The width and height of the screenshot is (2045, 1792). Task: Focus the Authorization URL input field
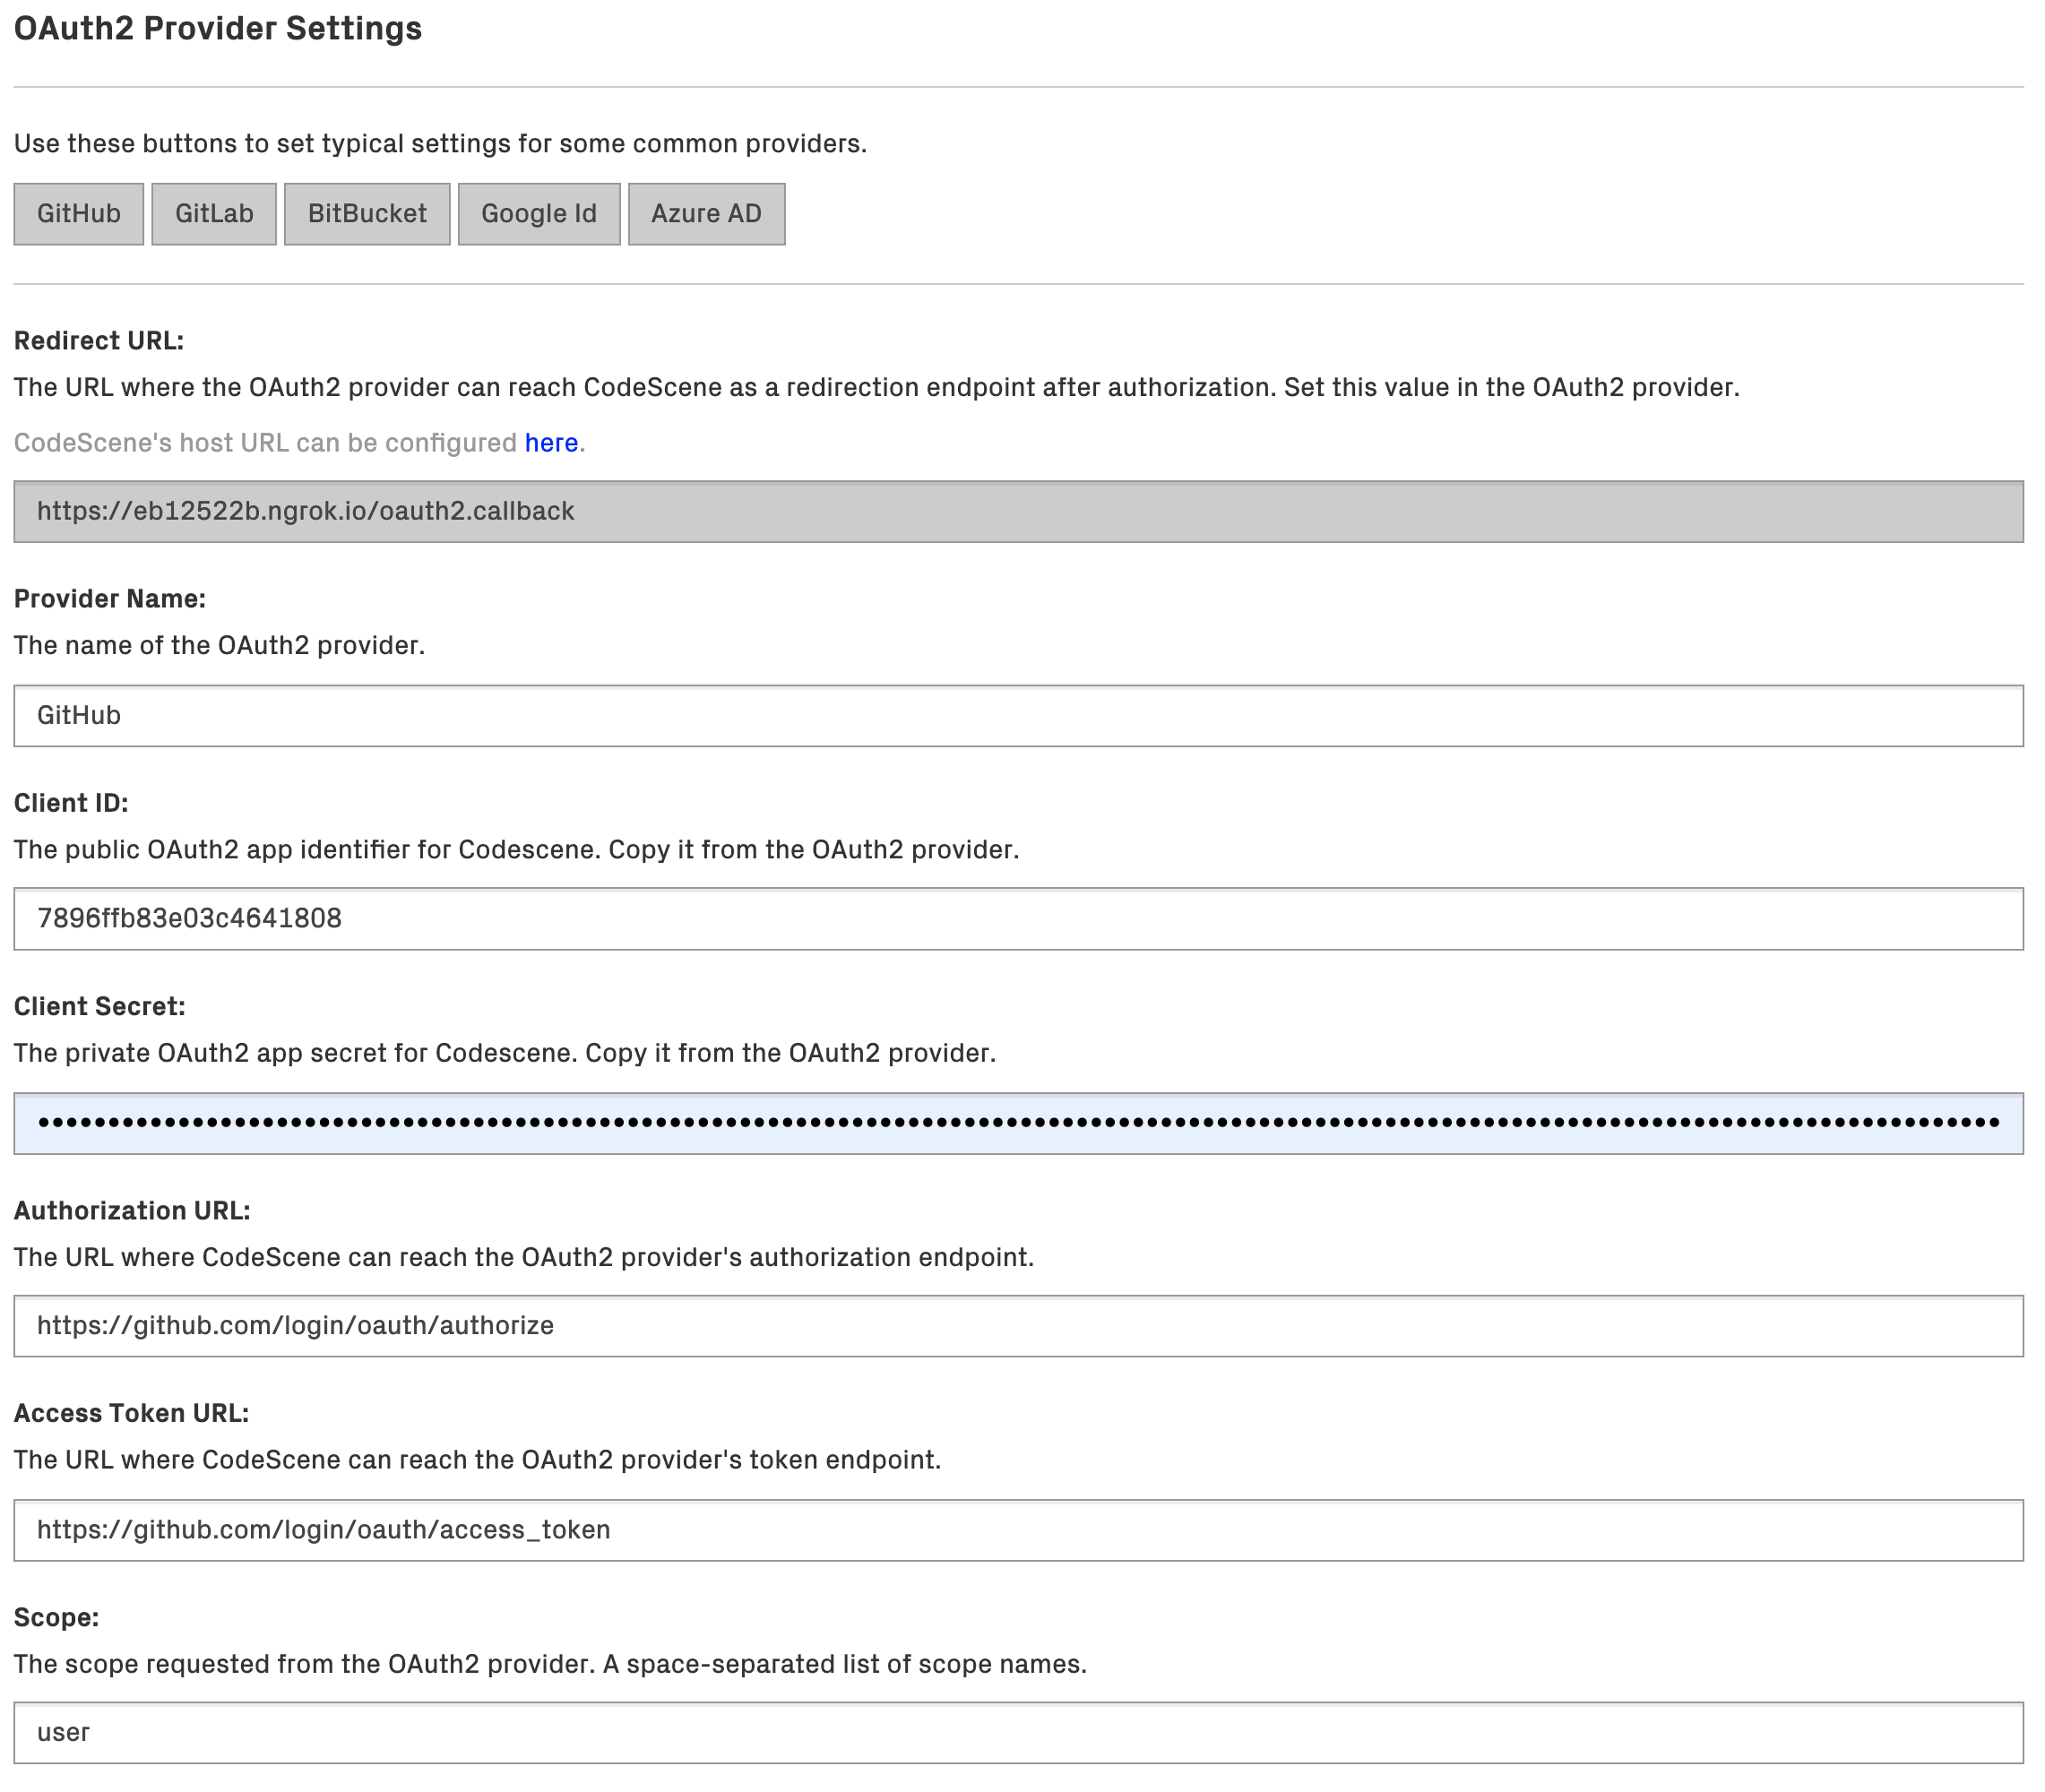tap(1018, 1326)
